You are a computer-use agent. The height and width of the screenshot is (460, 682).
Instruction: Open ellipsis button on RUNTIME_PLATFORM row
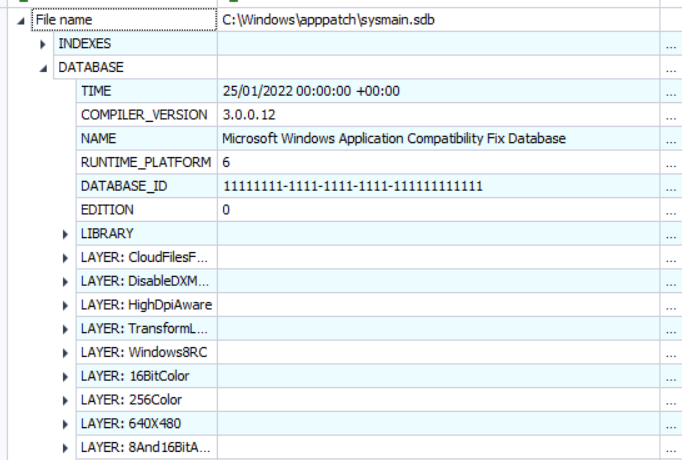(671, 163)
